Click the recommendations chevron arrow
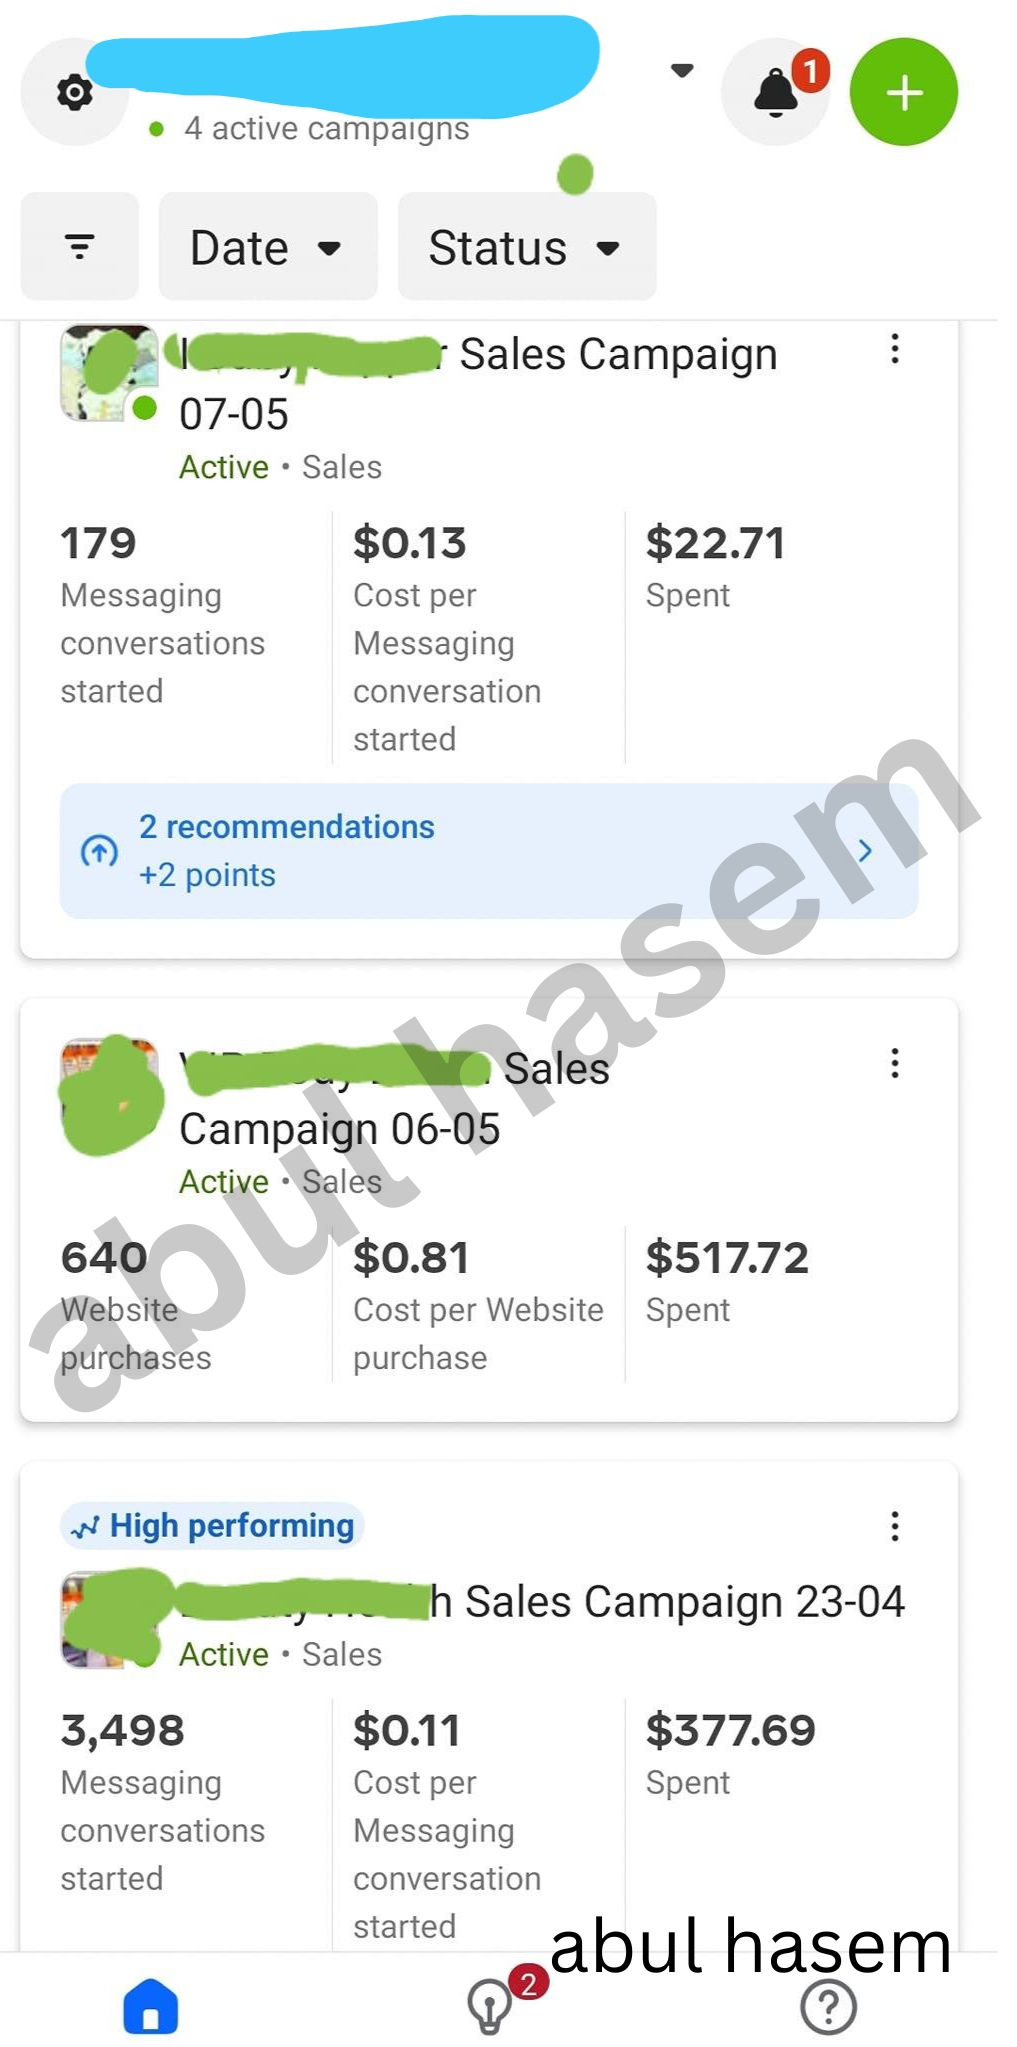Image resolution: width=1017 pixels, height=2047 pixels. (865, 851)
